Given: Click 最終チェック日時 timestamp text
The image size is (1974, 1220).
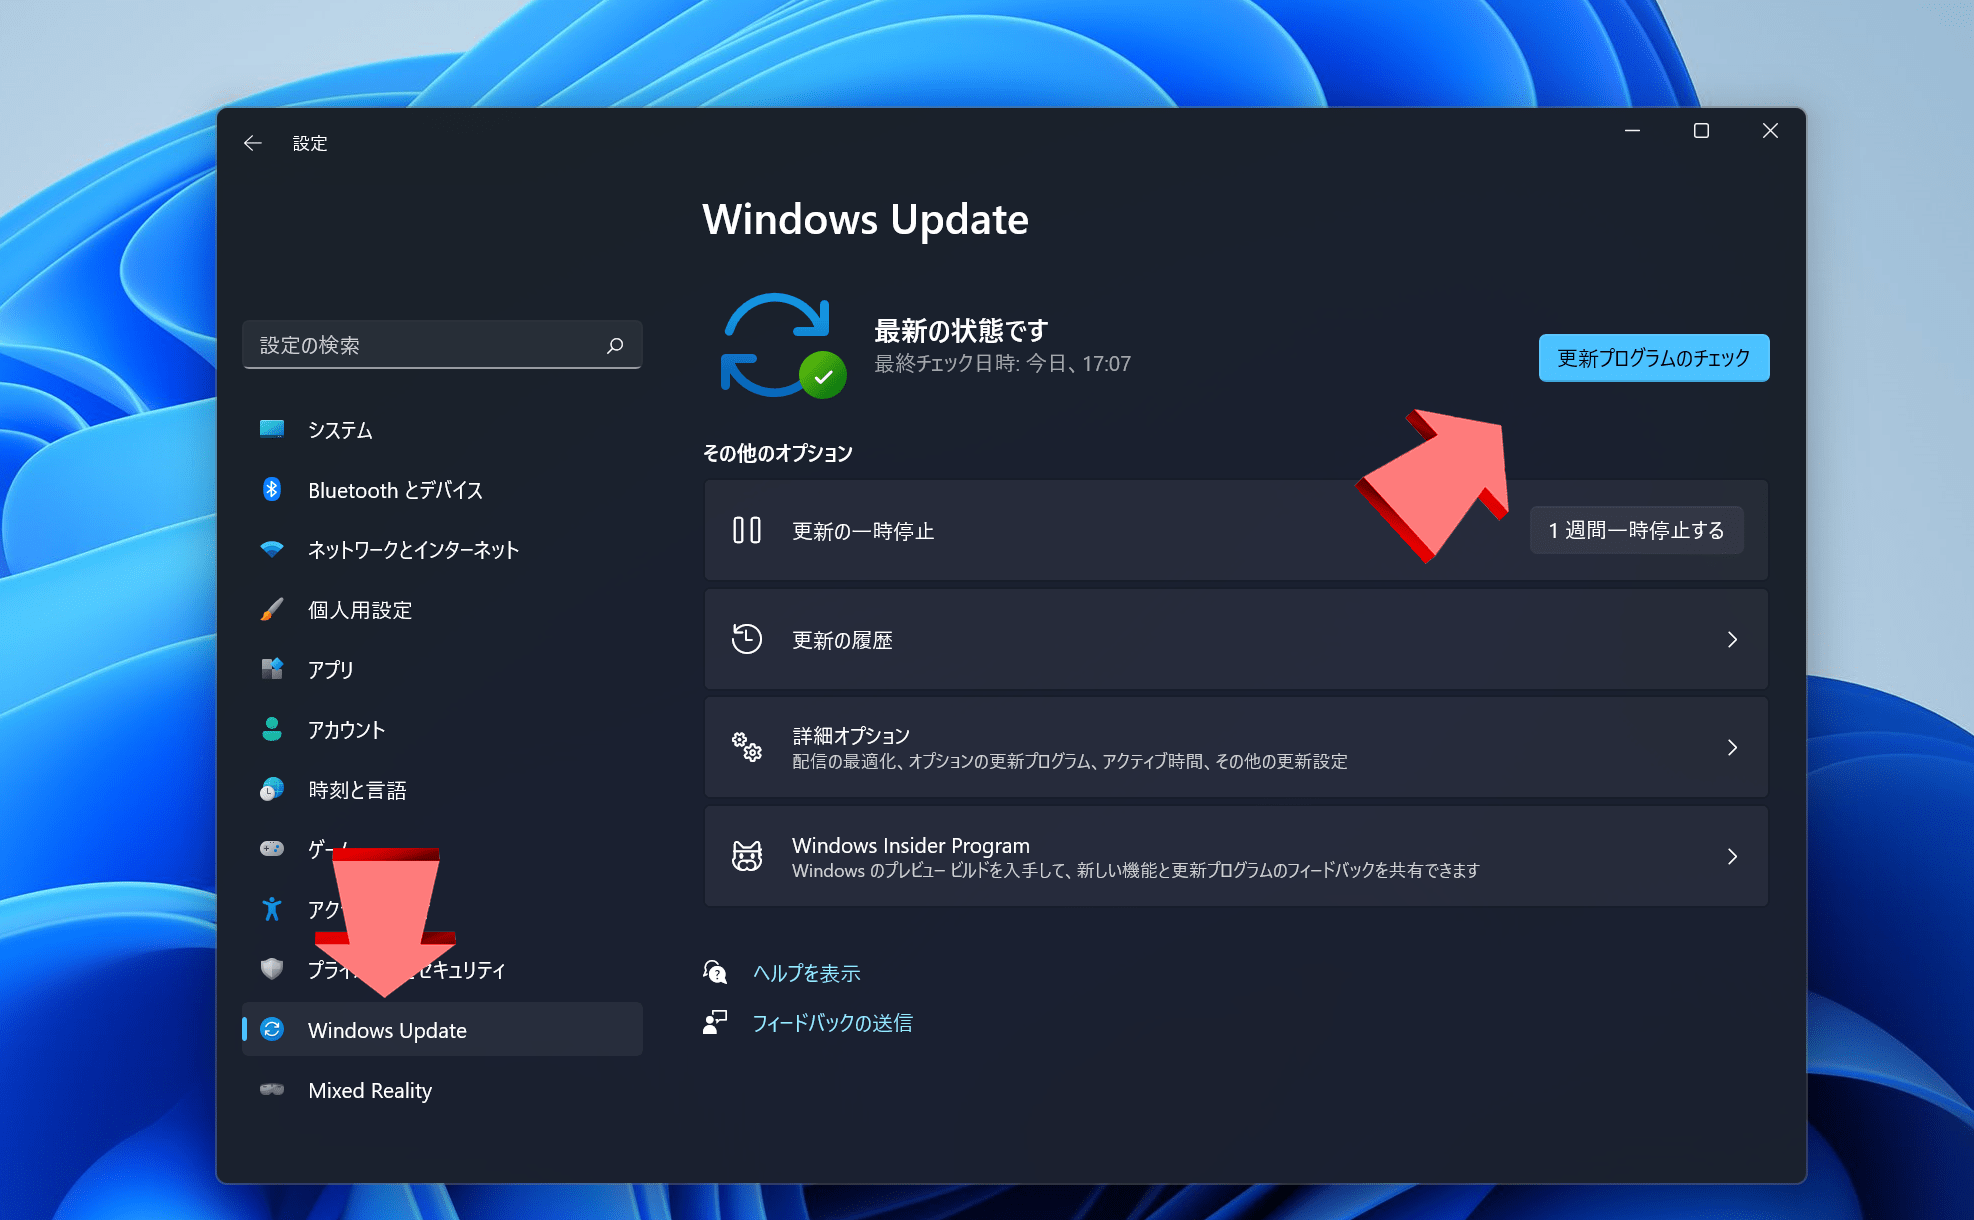Looking at the screenshot, I should (x=1002, y=364).
